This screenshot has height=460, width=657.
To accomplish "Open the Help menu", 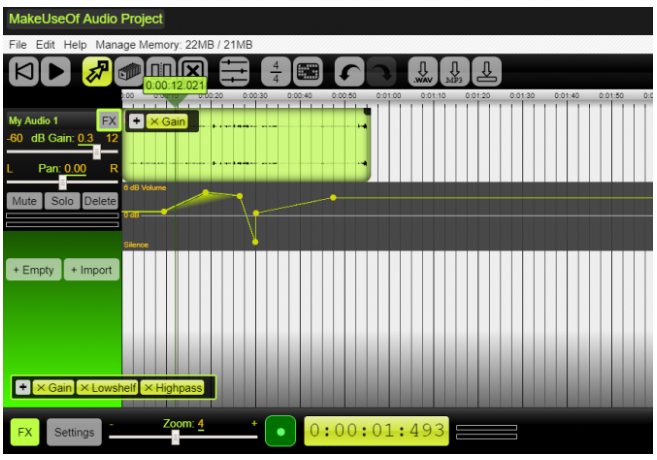I will (75, 44).
